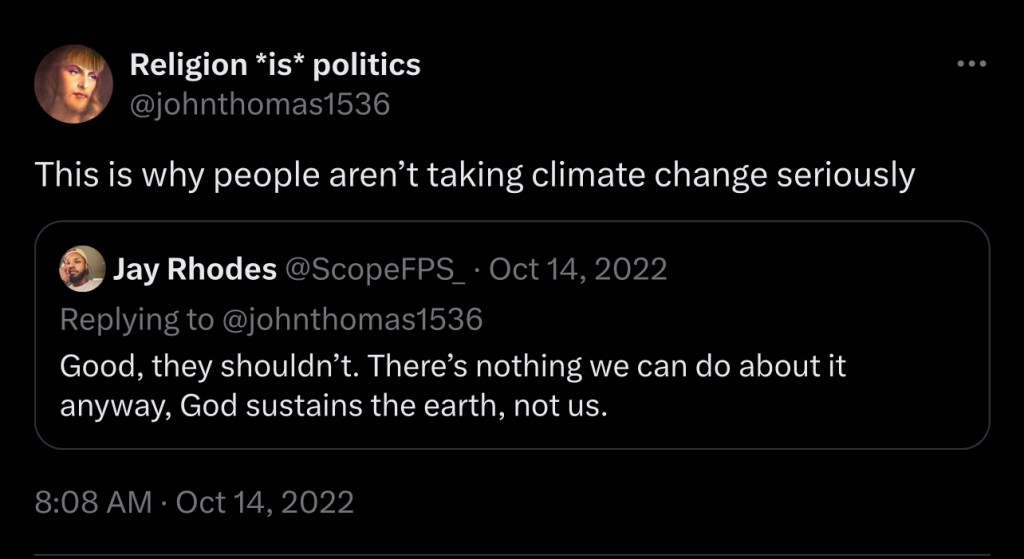Viewport: 1024px width, 559px height.
Task: Click the year 2022 in the bottom timestamp
Action: click(316, 501)
